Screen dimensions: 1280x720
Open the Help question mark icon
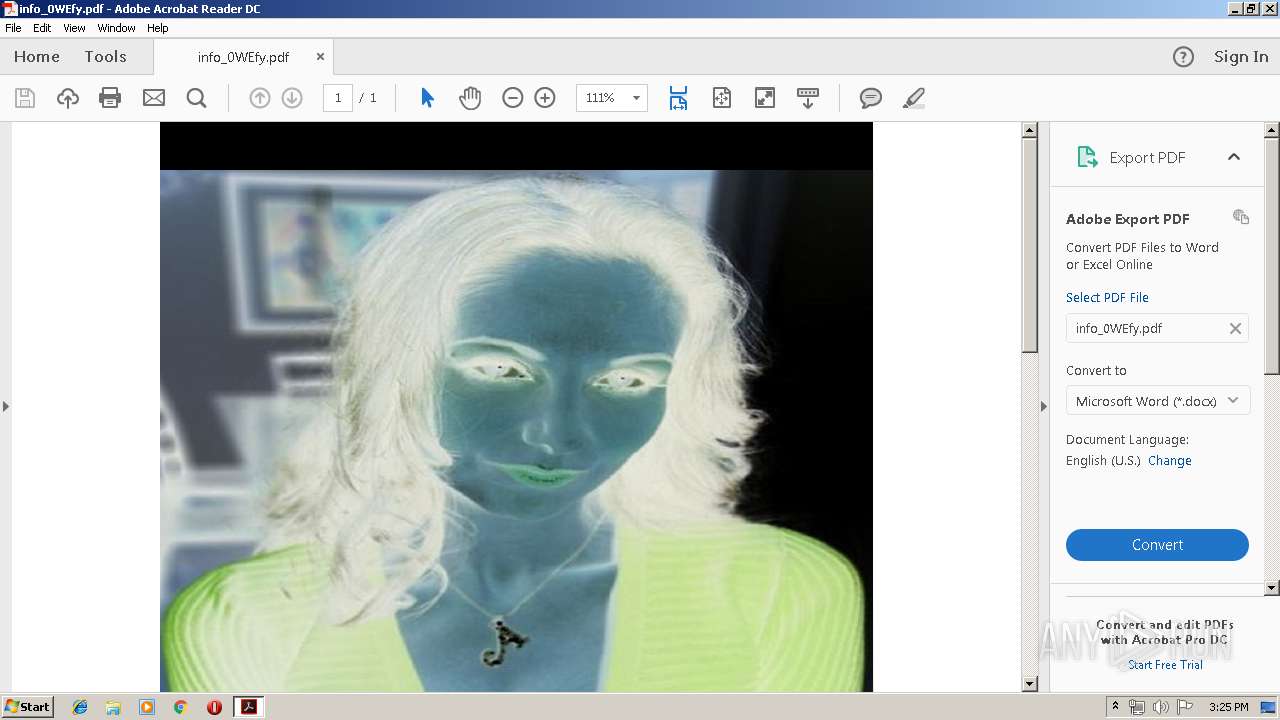pyautogui.click(x=1183, y=57)
